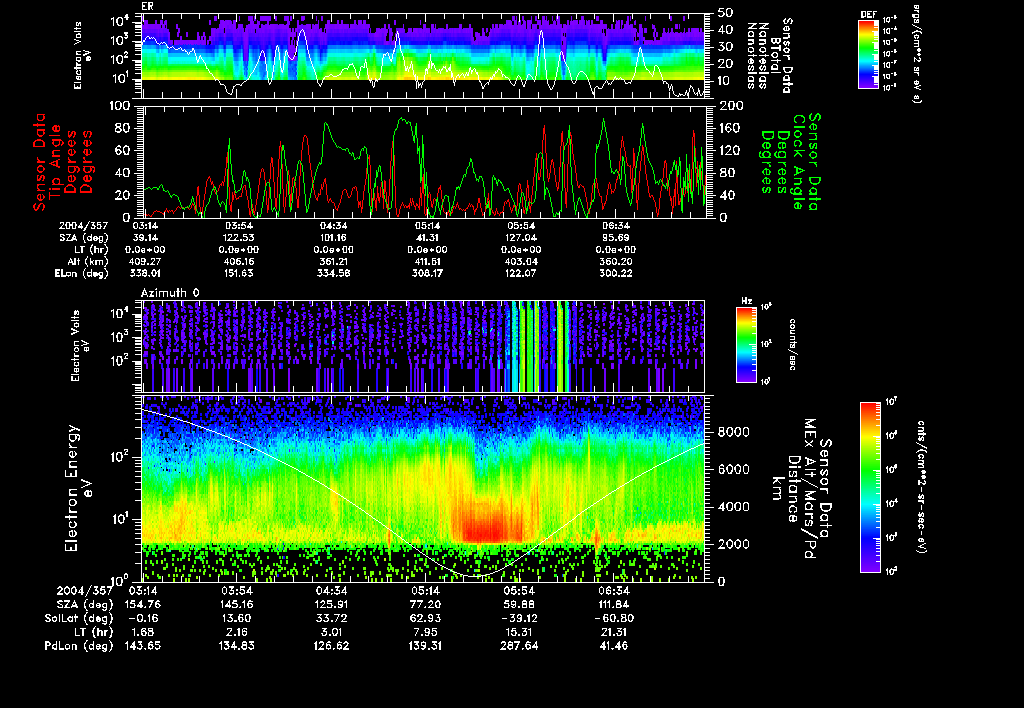Click the 'ER' panel title

click(x=147, y=6)
